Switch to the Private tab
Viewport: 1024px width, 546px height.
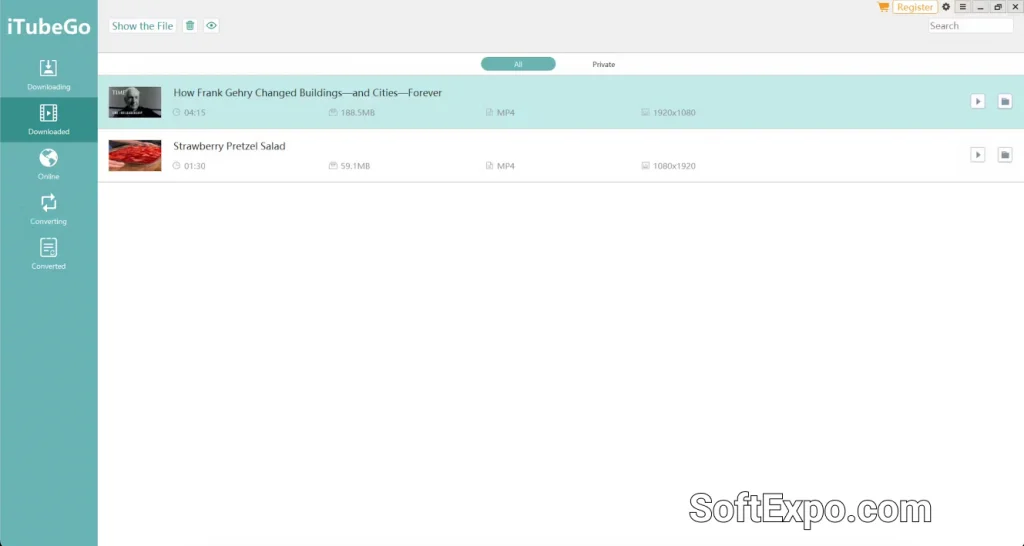pos(603,64)
